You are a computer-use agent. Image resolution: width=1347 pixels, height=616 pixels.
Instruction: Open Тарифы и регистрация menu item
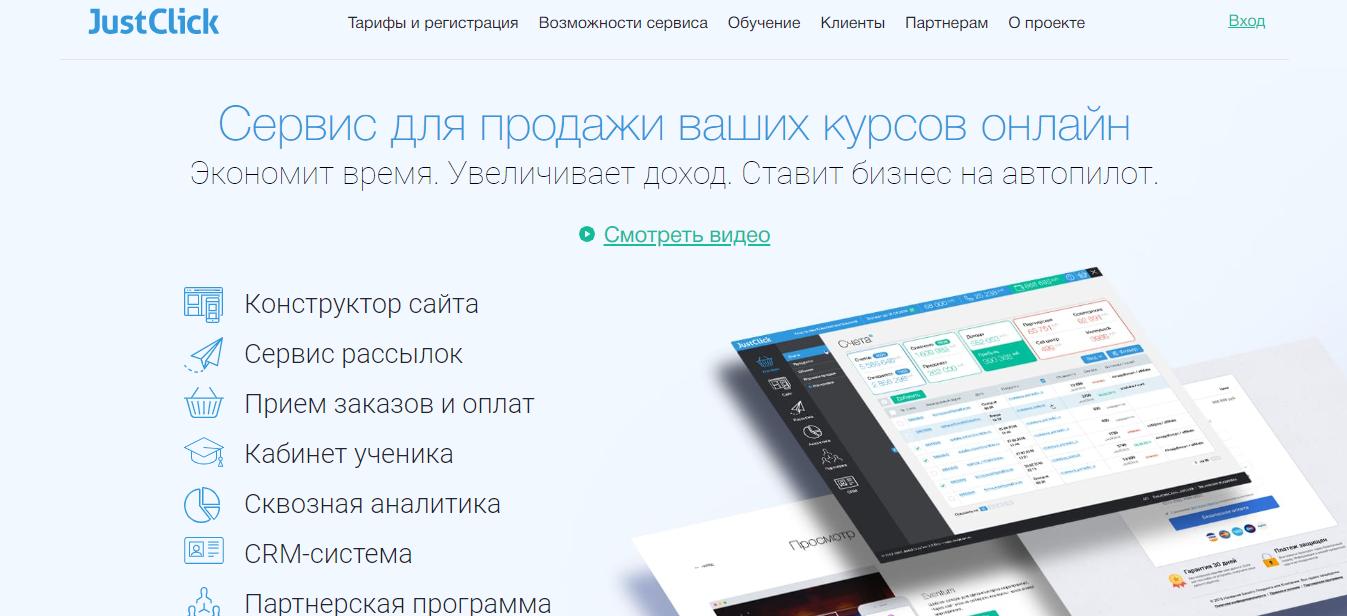click(x=433, y=23)
